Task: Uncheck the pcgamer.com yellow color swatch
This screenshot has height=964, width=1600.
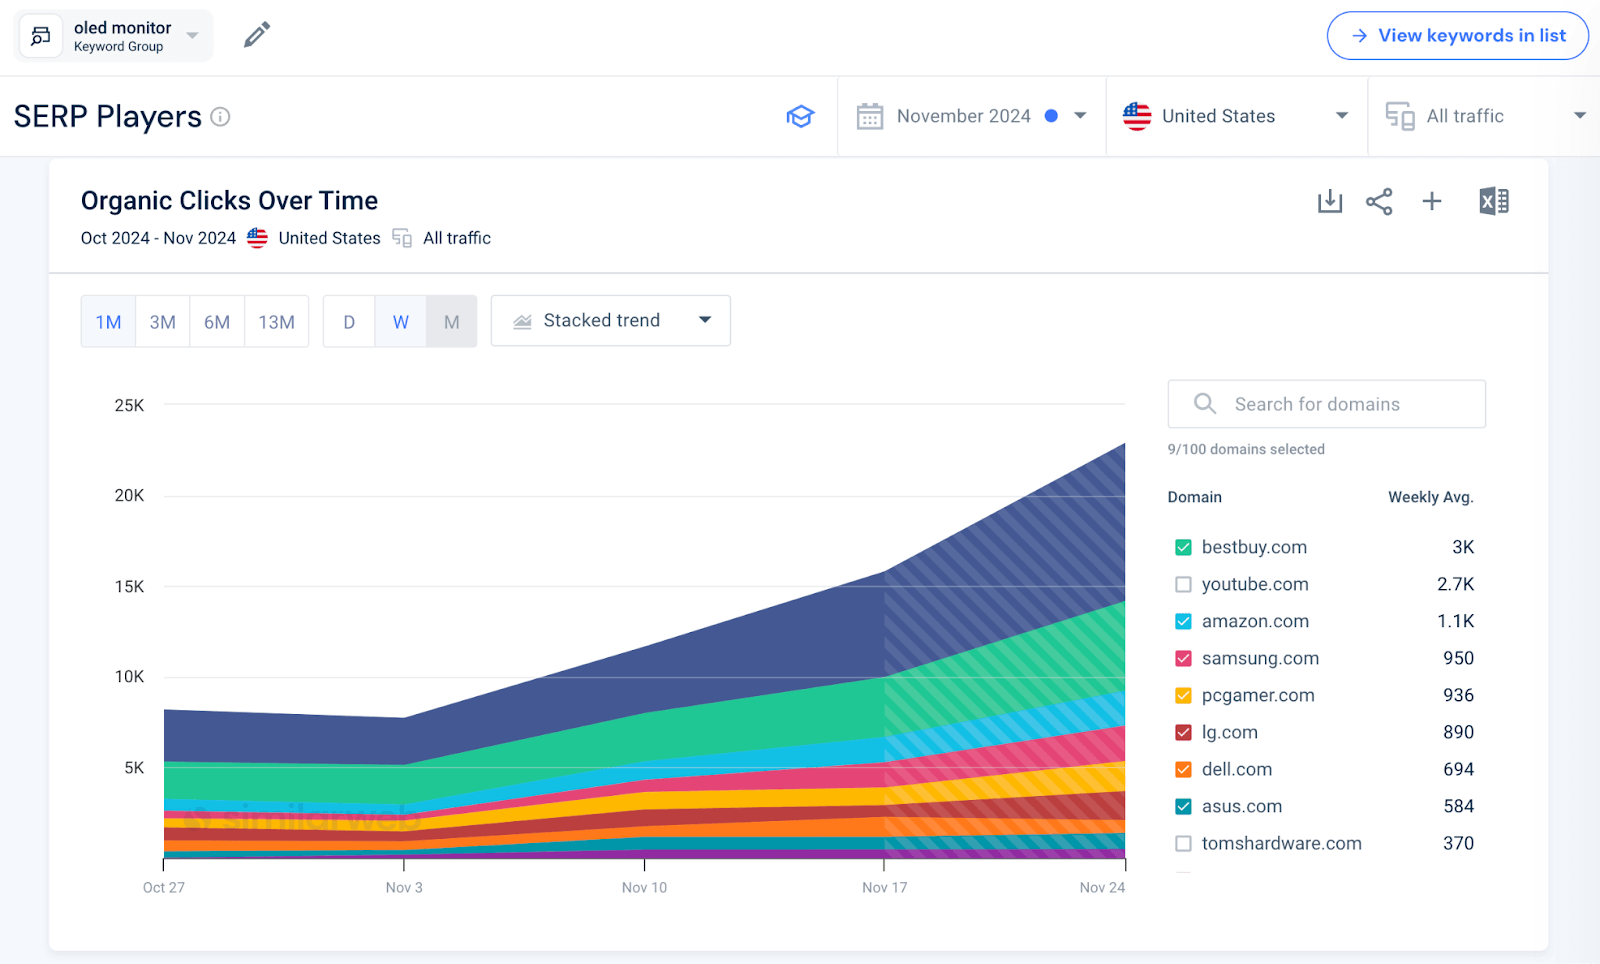Action: [x=1183, y=695]
